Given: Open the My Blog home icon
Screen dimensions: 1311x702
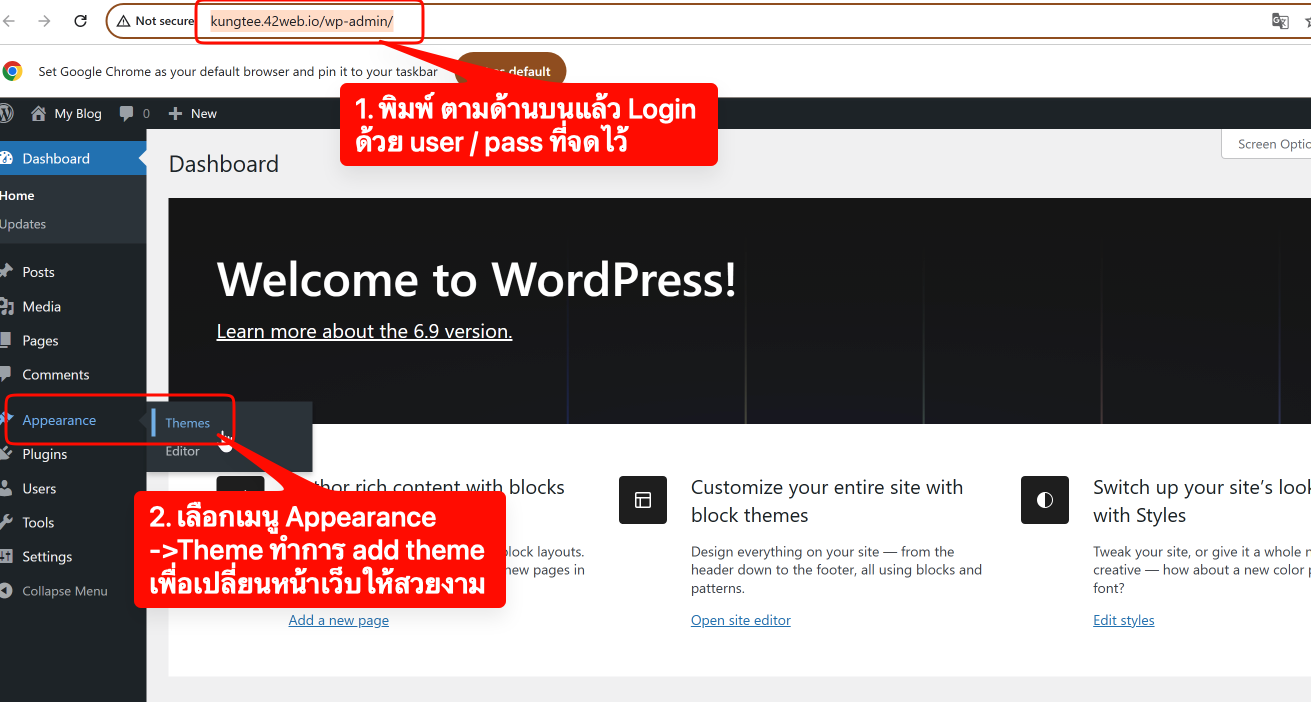Looking at the screenshot, I should coord(39,113).
